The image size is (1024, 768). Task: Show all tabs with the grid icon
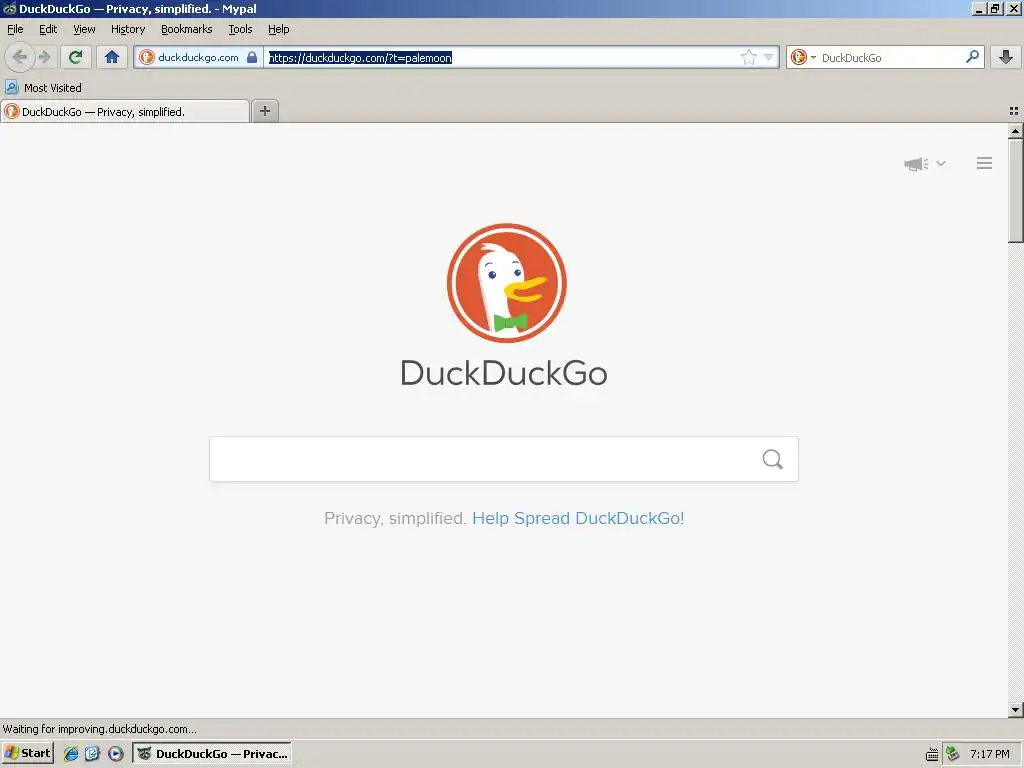click(1014, 111)
